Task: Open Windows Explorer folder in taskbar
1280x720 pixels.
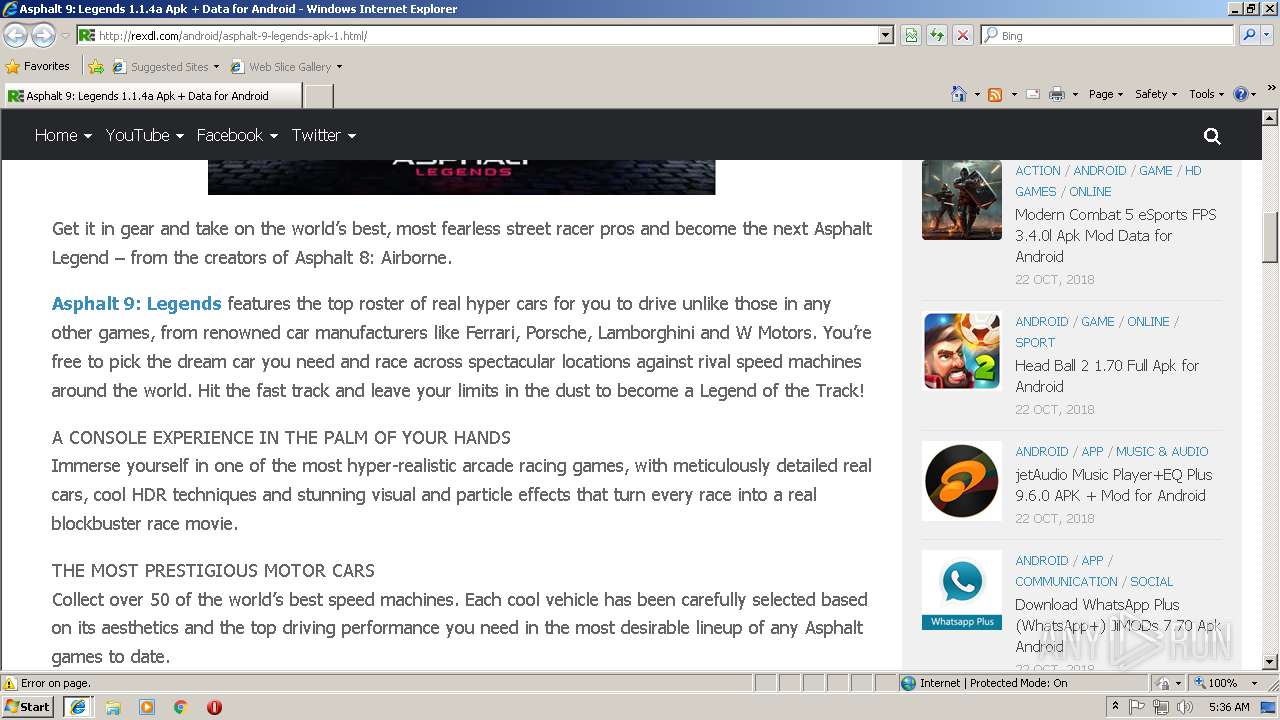Action: pyautogui.click(x=113, y=707)
